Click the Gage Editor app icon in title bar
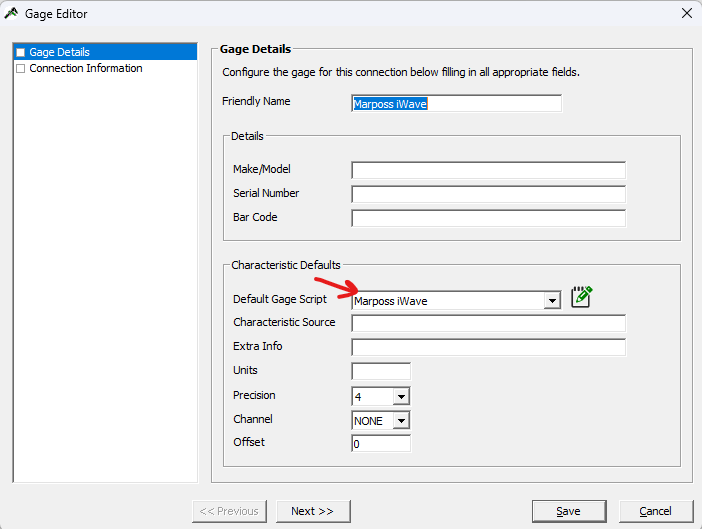This screenshot has width=702, height=529. point(11,13)
